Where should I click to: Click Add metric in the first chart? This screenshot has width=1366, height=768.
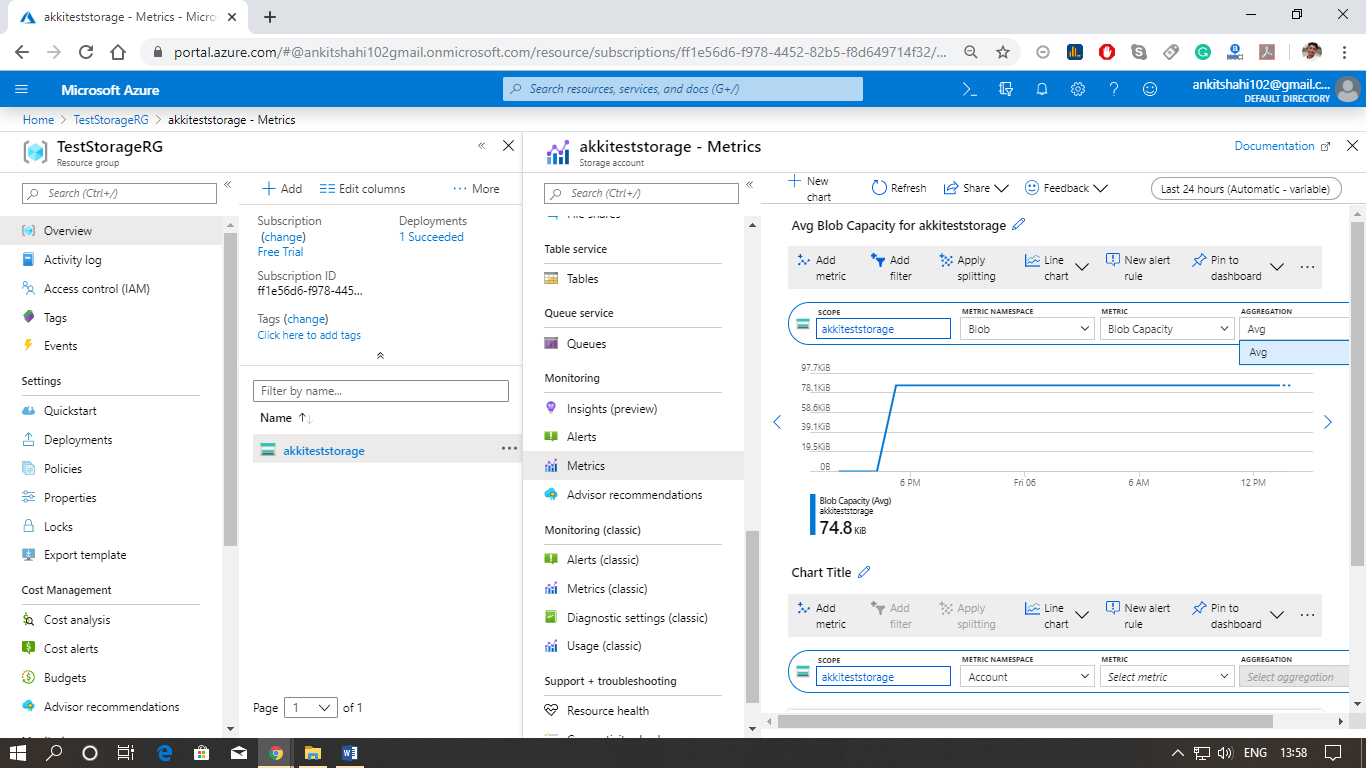(821, 268)
